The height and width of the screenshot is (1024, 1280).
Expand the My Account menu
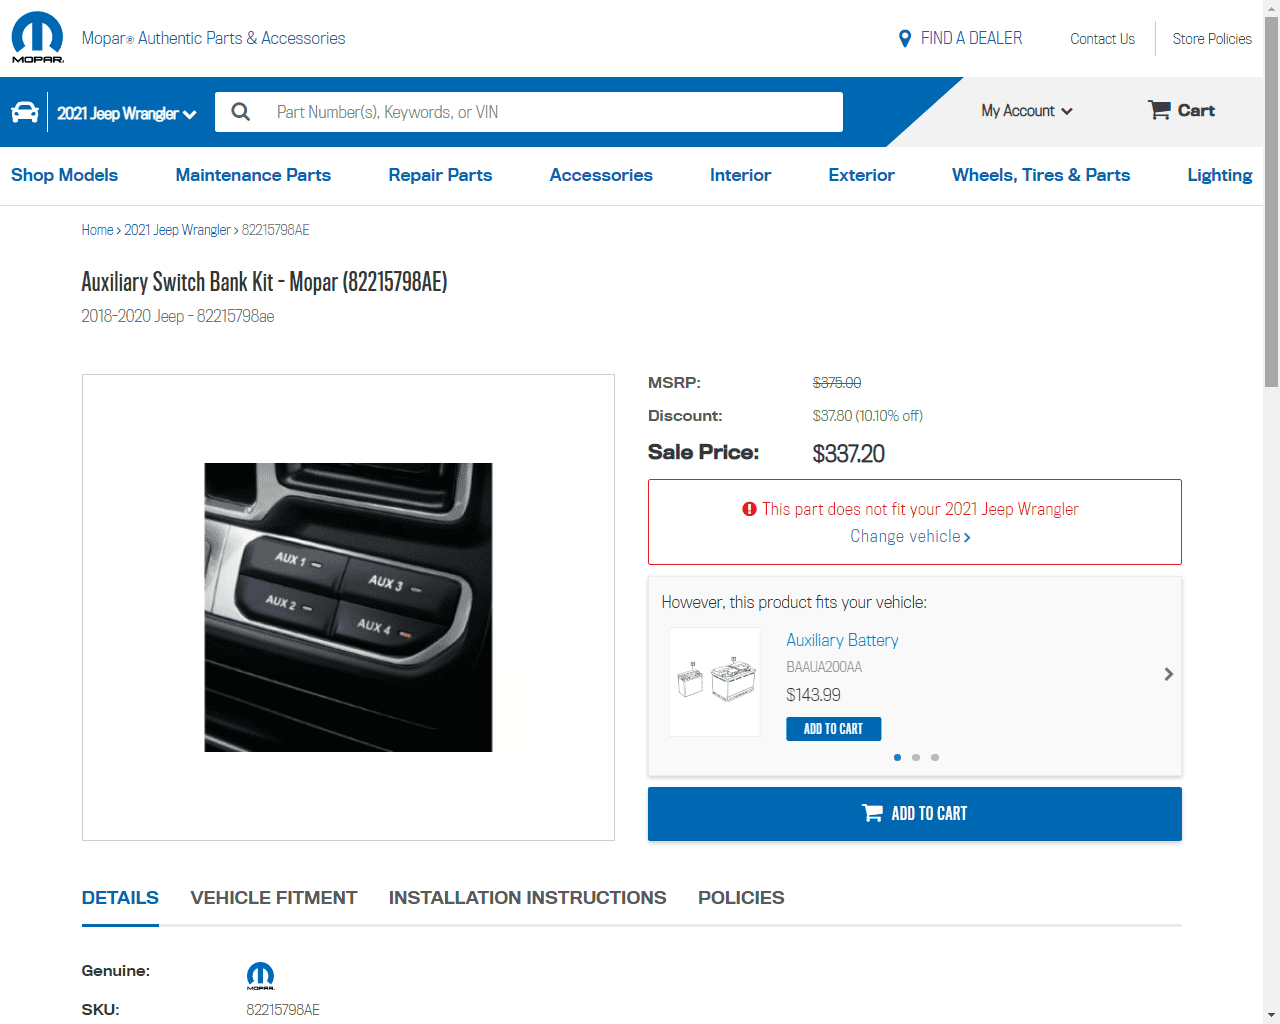pos(1027,111)
